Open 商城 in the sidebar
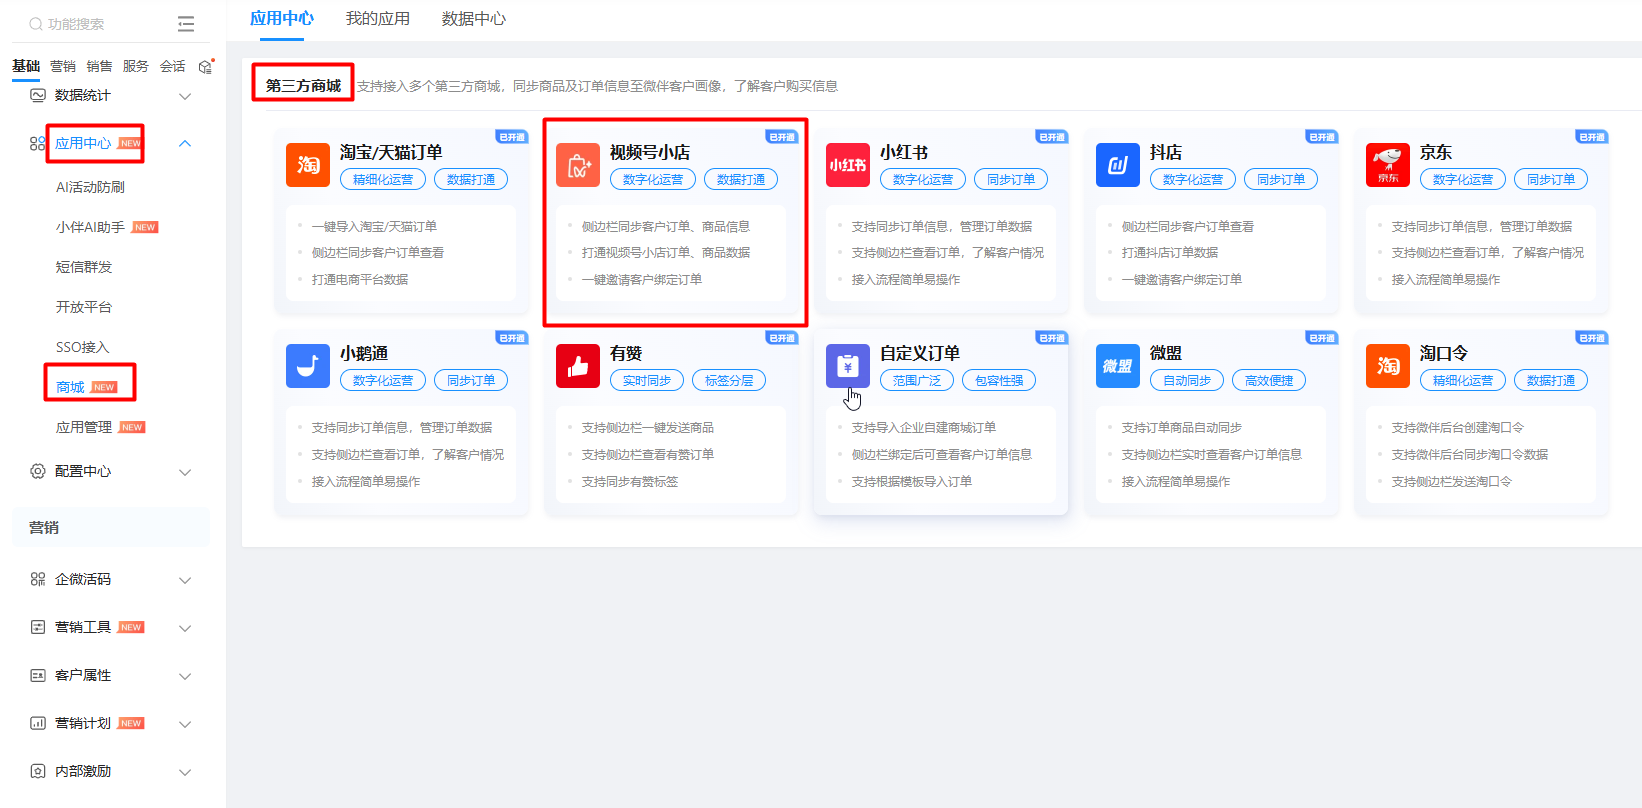The width and height of the screenshot is (1642, 808). pyautogui.click(x=70, y=387)
